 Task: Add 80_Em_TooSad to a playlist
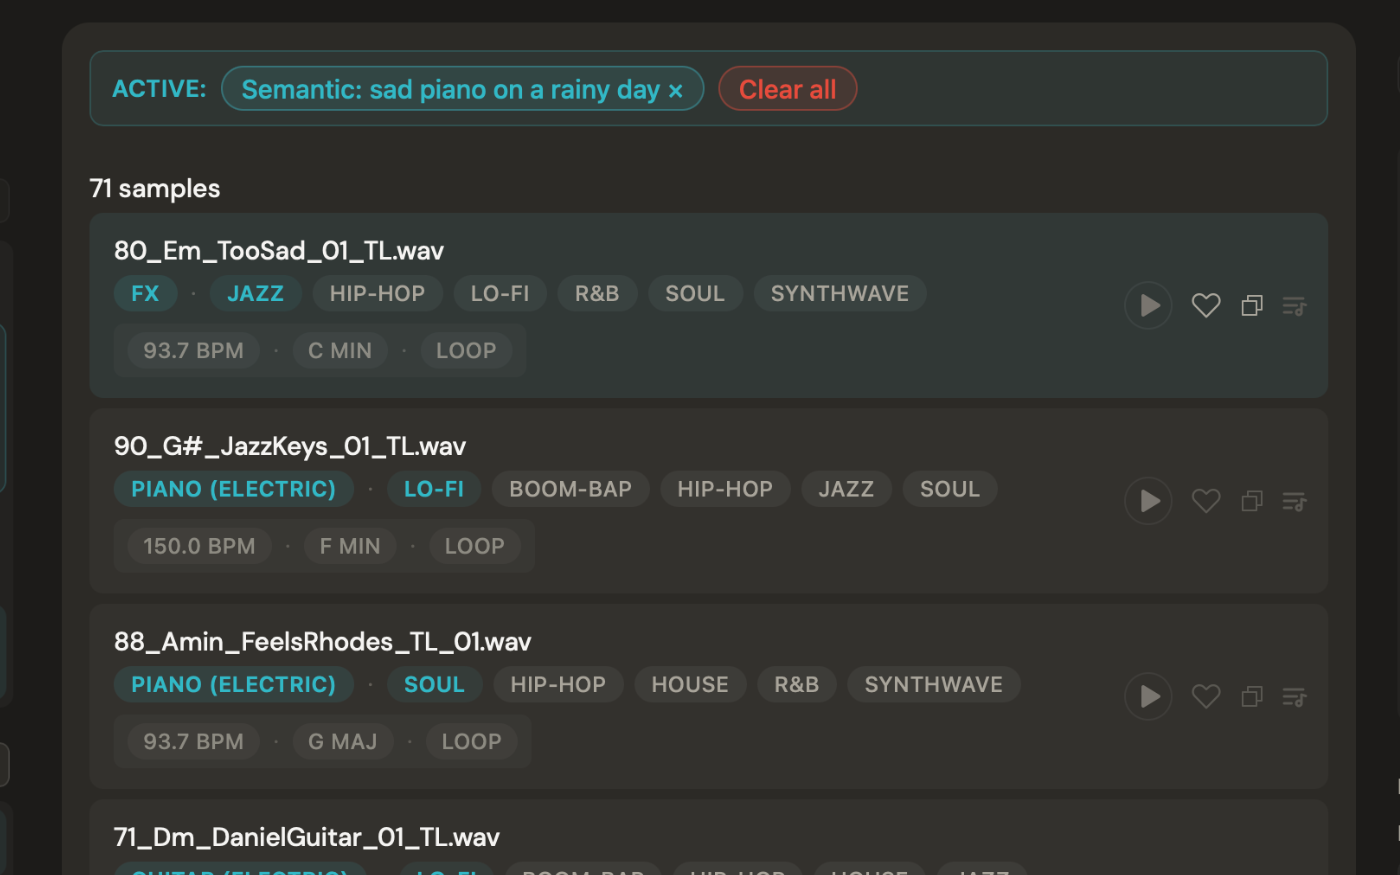[x=1294, y=305]
